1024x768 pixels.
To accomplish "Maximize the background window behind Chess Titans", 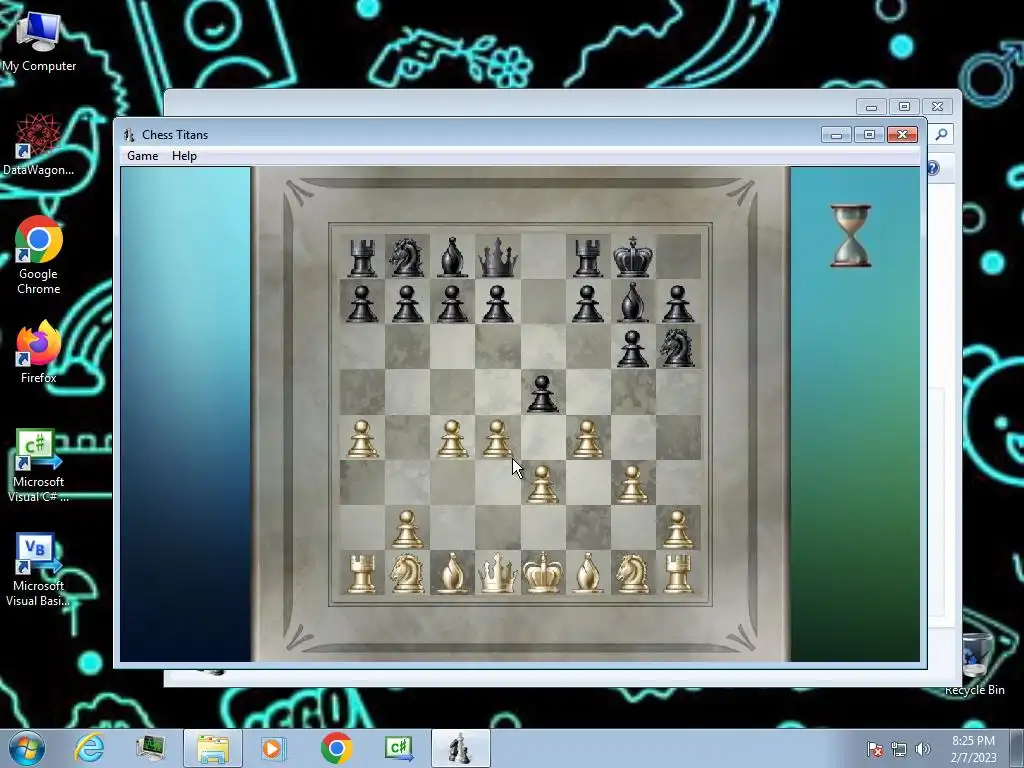I will click(x=904, y=106).
